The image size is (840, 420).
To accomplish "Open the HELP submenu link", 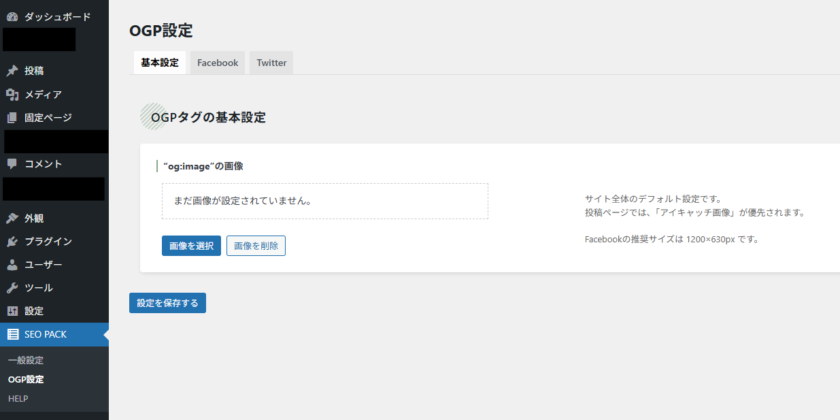I will [x=18, y=399].
